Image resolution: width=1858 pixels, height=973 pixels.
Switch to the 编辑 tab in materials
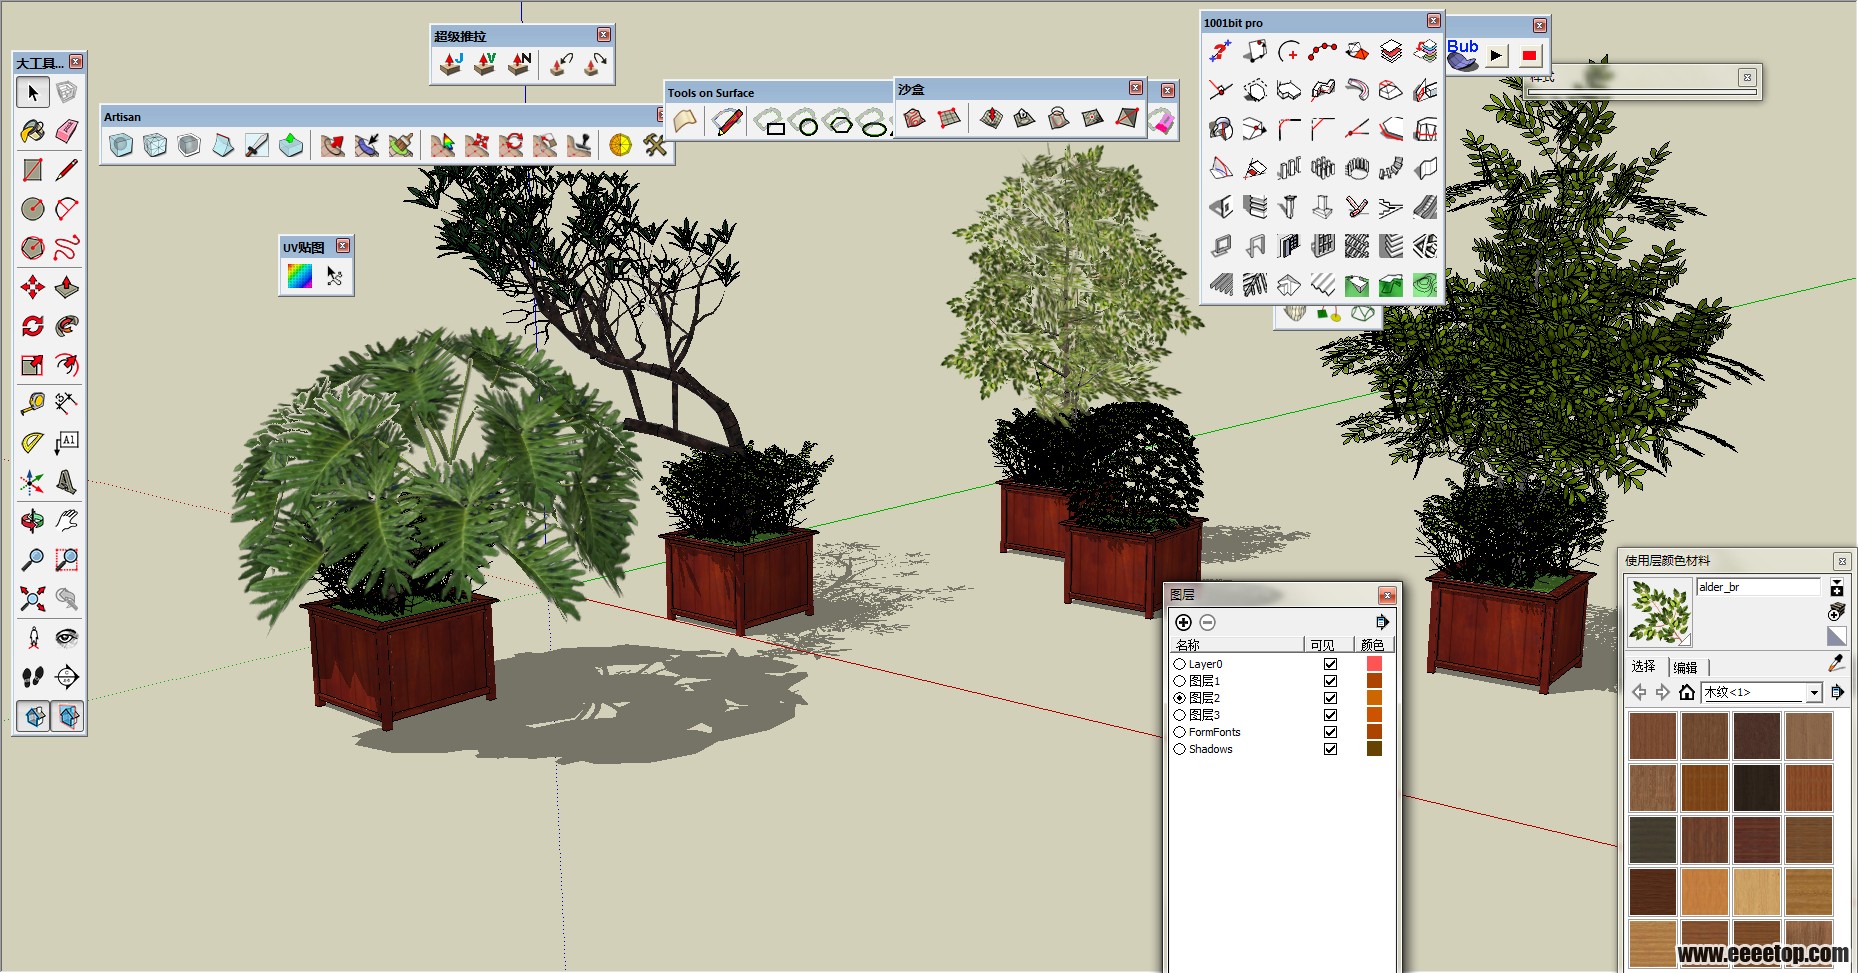coord(1686,667)
